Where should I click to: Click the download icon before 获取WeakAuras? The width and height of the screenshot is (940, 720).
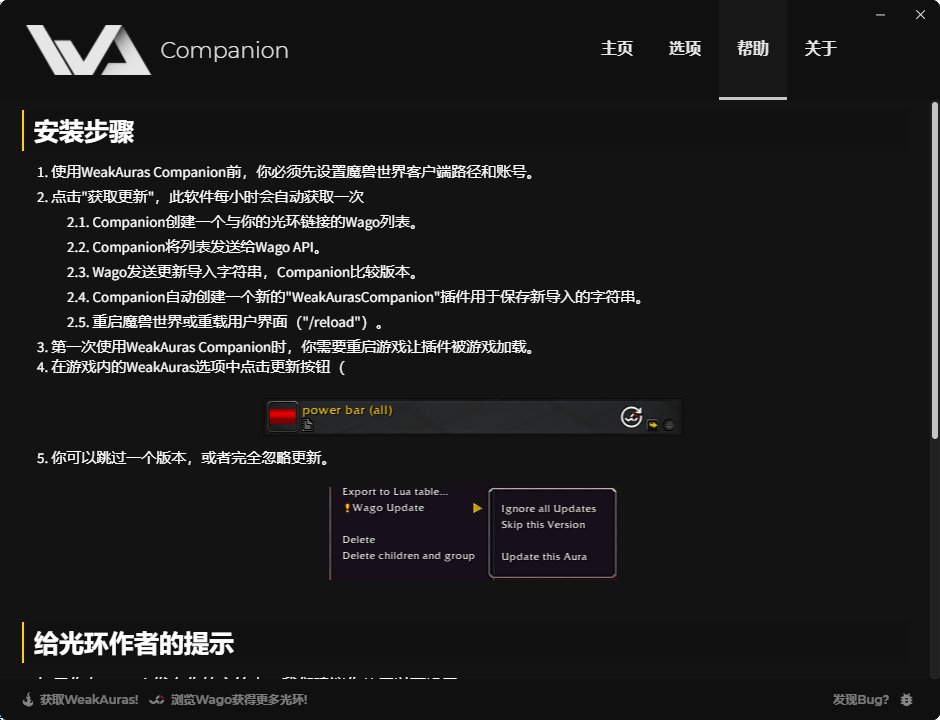(27, 700)
